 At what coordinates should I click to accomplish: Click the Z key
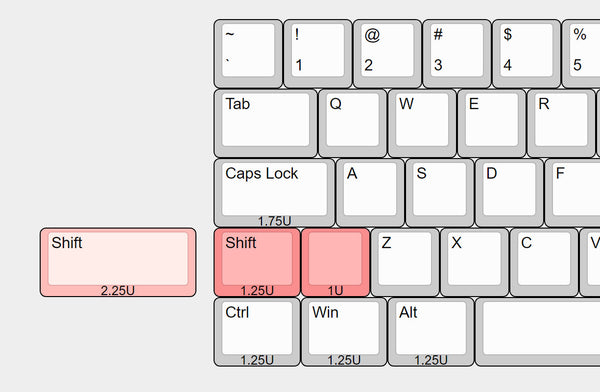pyautogui.click(x=405, y=262)
